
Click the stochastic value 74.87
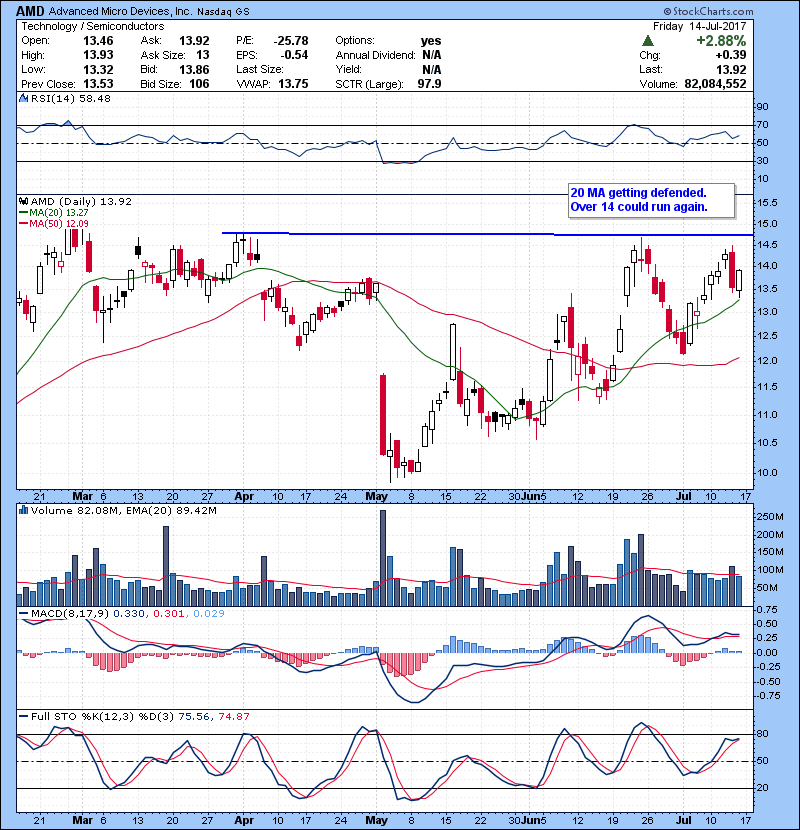(233, 717)
